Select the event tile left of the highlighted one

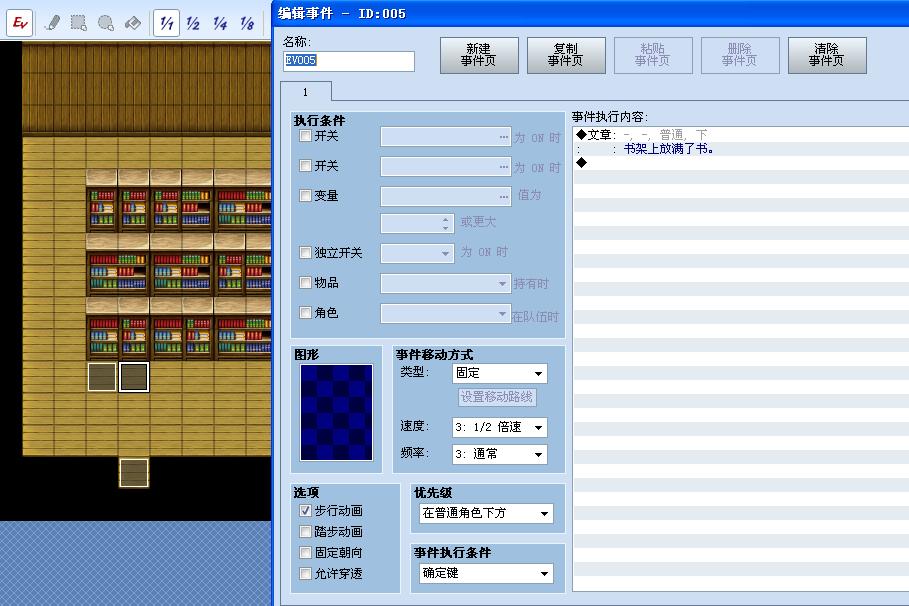tap(102, 377)
